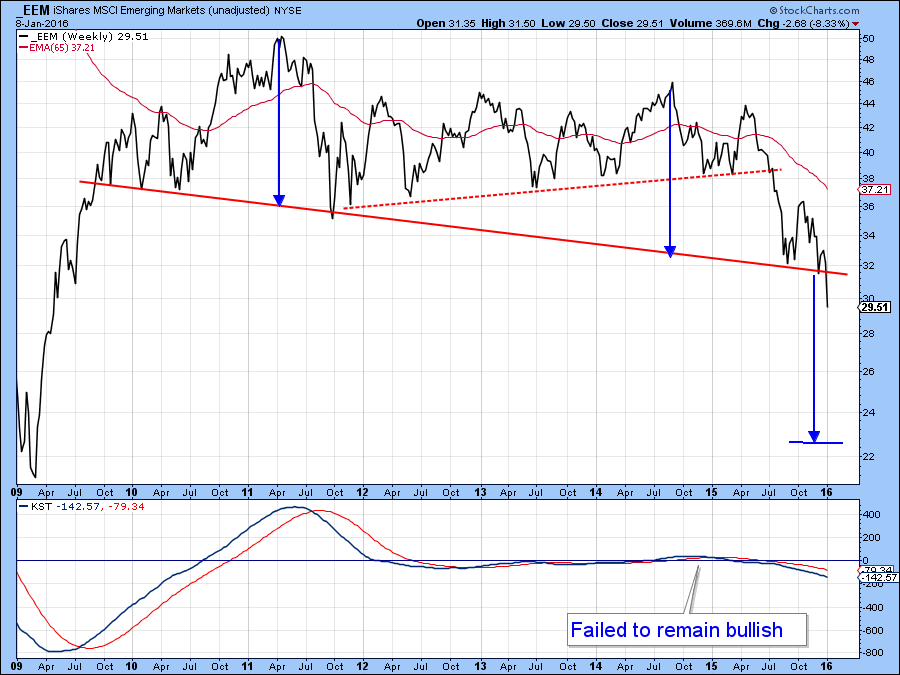Click the Chg -2.68 (-8.33%) value
Screen dimensions: 900x675
click(804, 24)
